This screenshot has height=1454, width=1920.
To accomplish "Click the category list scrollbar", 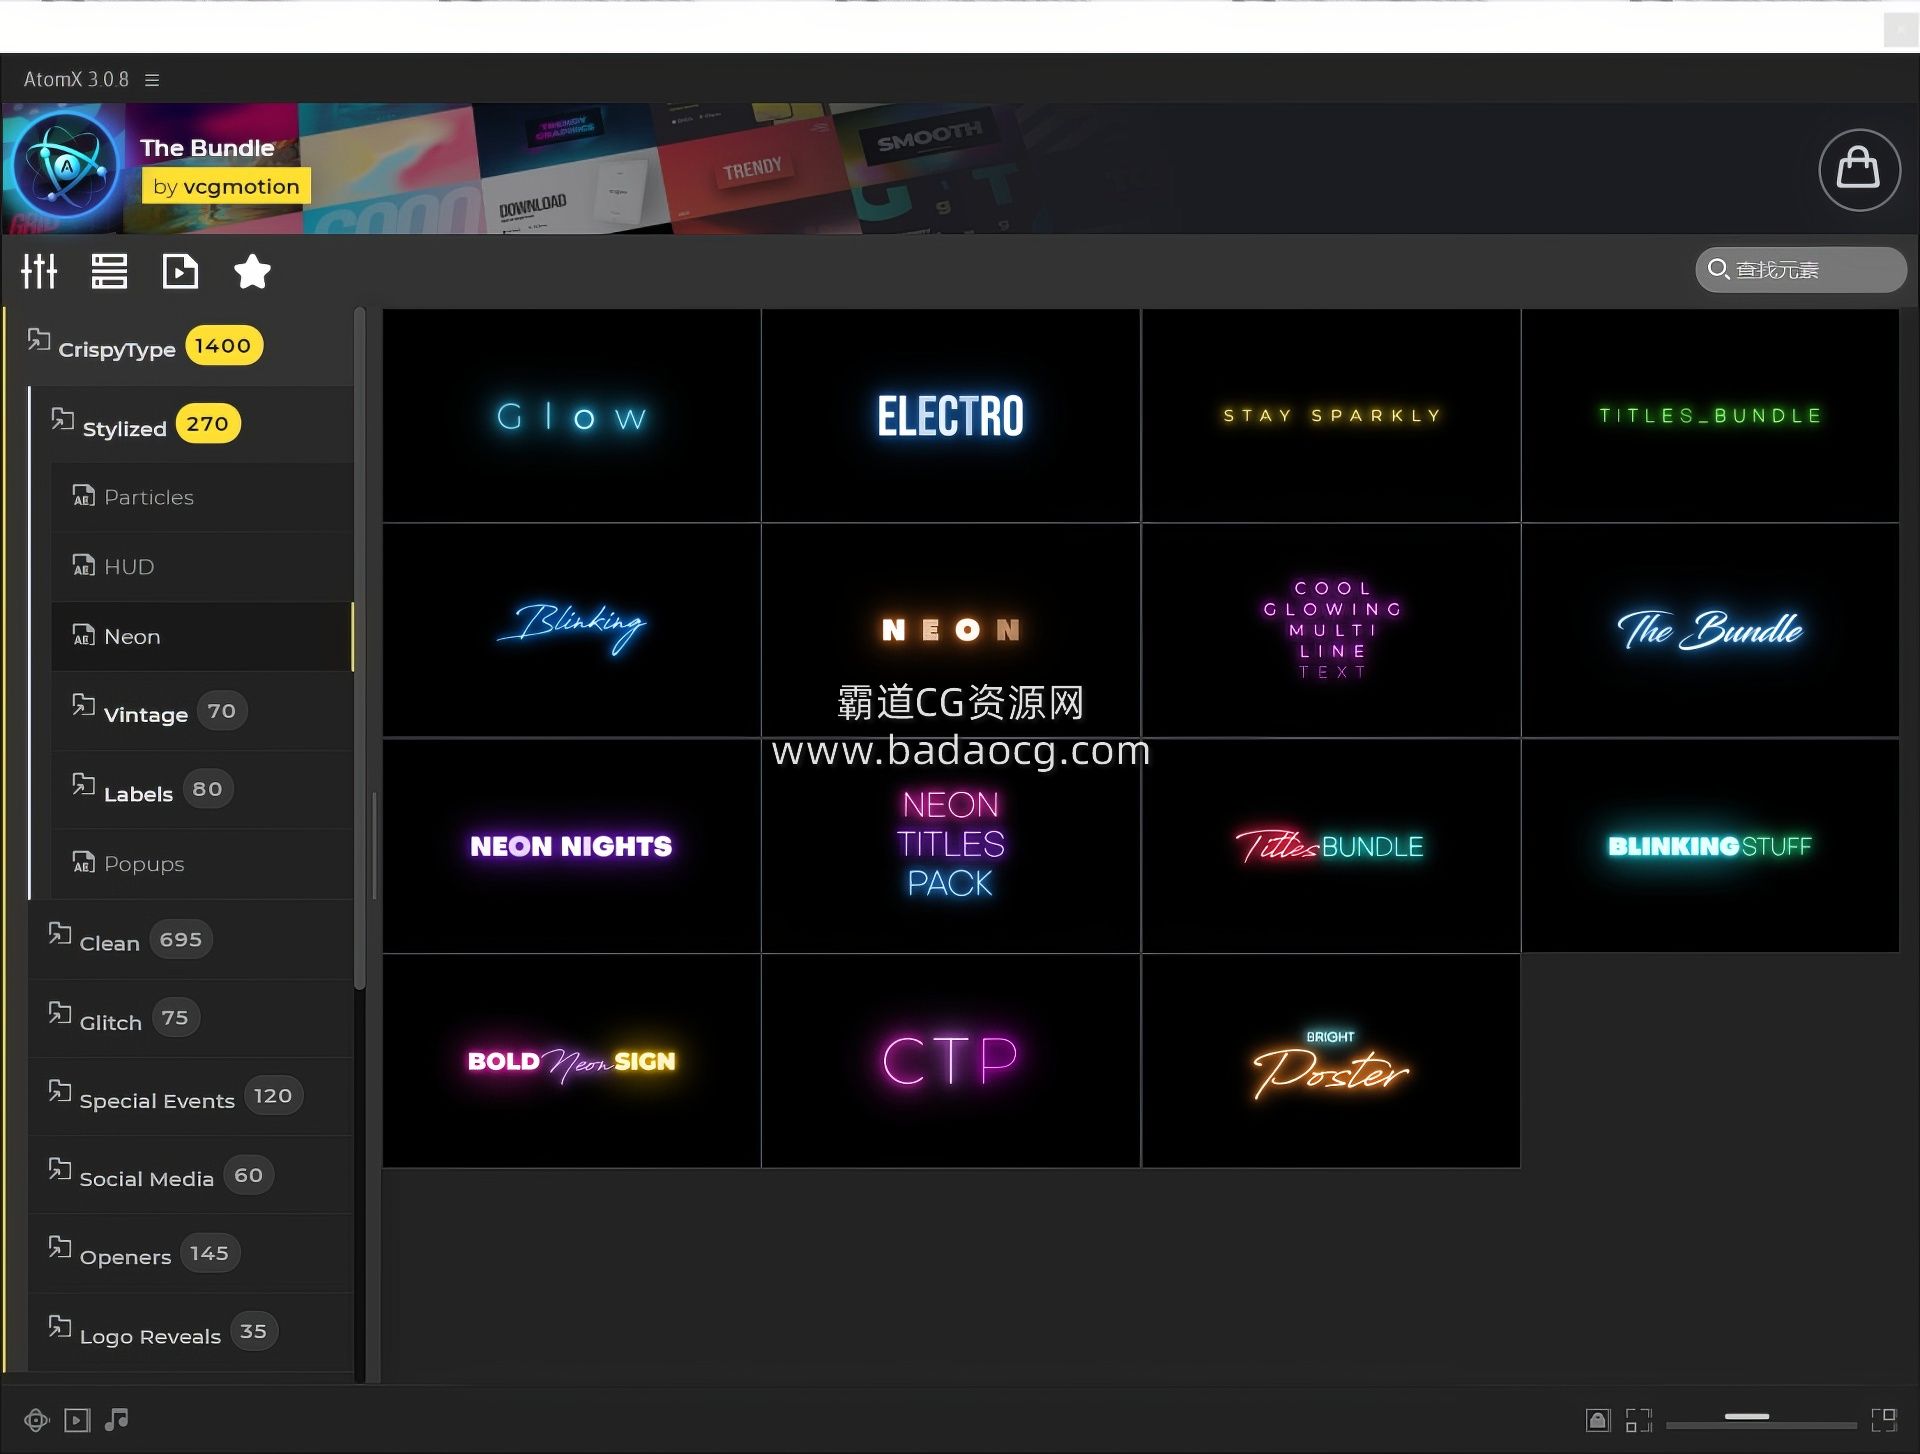I will click(x=360, y=650).
